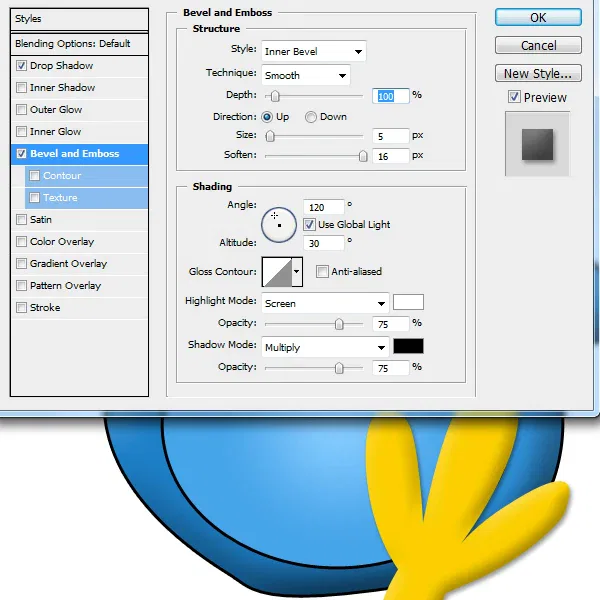Click the black Shadow Mode color swatch

[408, 346]
